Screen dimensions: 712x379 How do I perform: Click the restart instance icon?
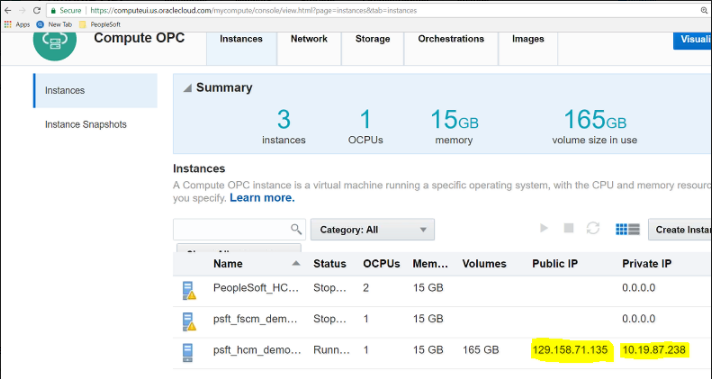pyautogui.click(x=593, y=228)
